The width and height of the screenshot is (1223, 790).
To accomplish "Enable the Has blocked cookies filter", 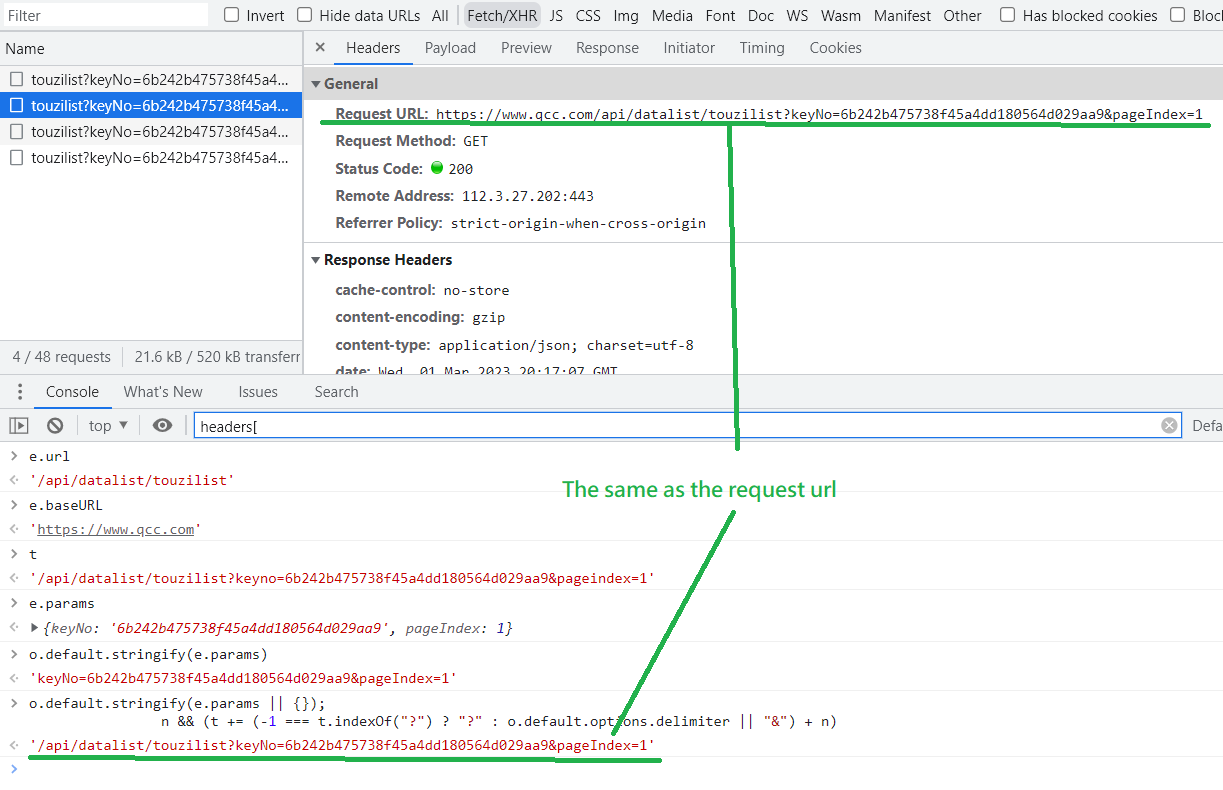I will (1007, 15).
